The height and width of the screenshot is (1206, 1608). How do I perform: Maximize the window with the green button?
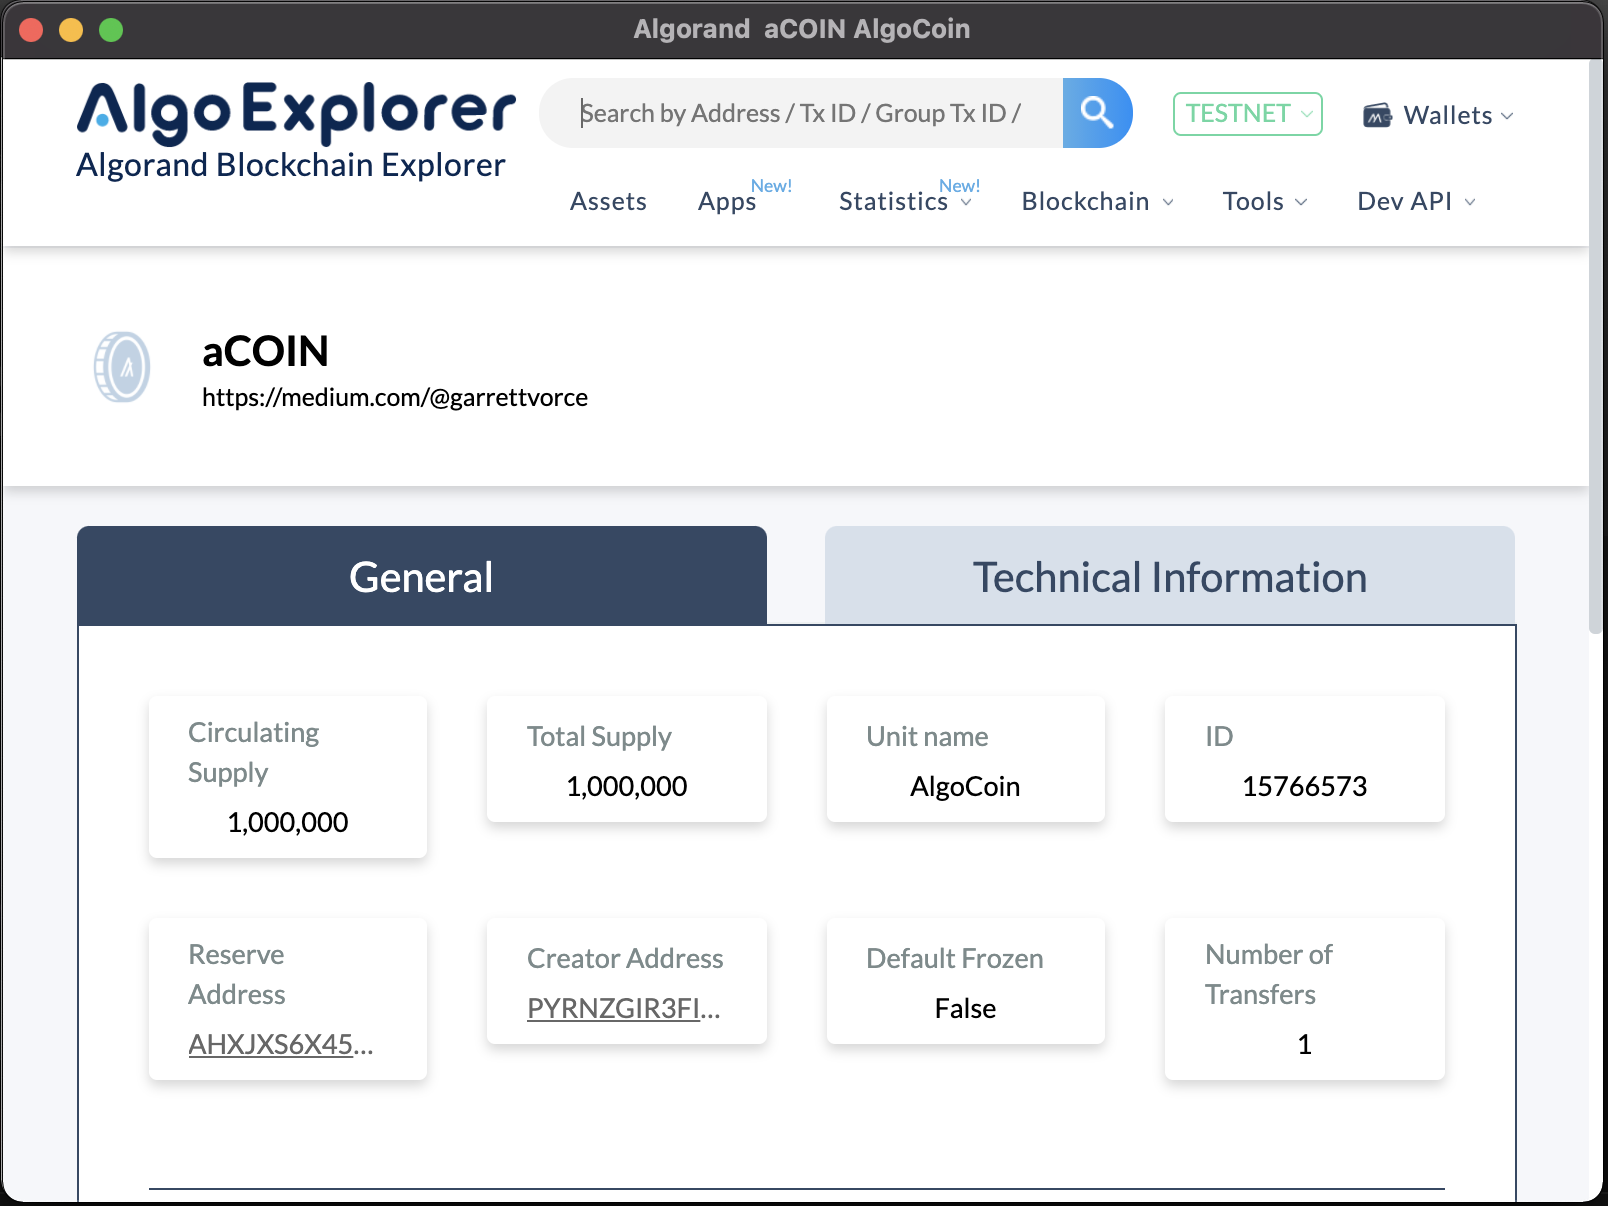tap(111, 30)
